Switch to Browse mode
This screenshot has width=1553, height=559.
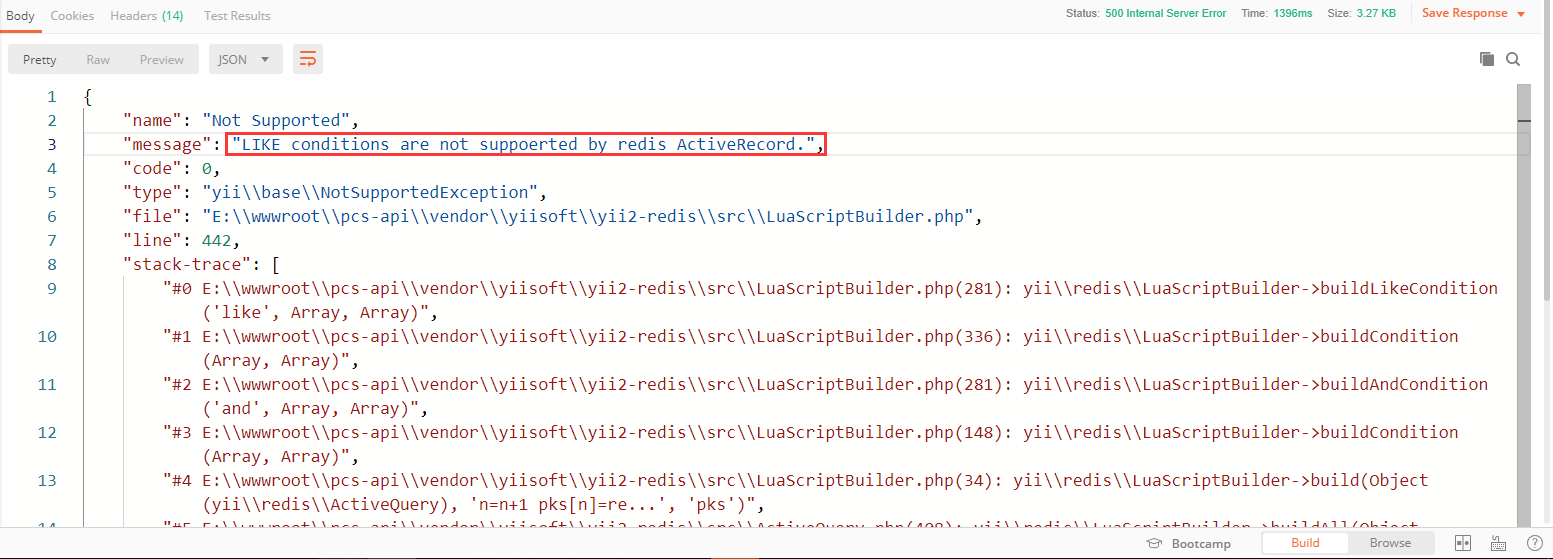point(1390,543)
